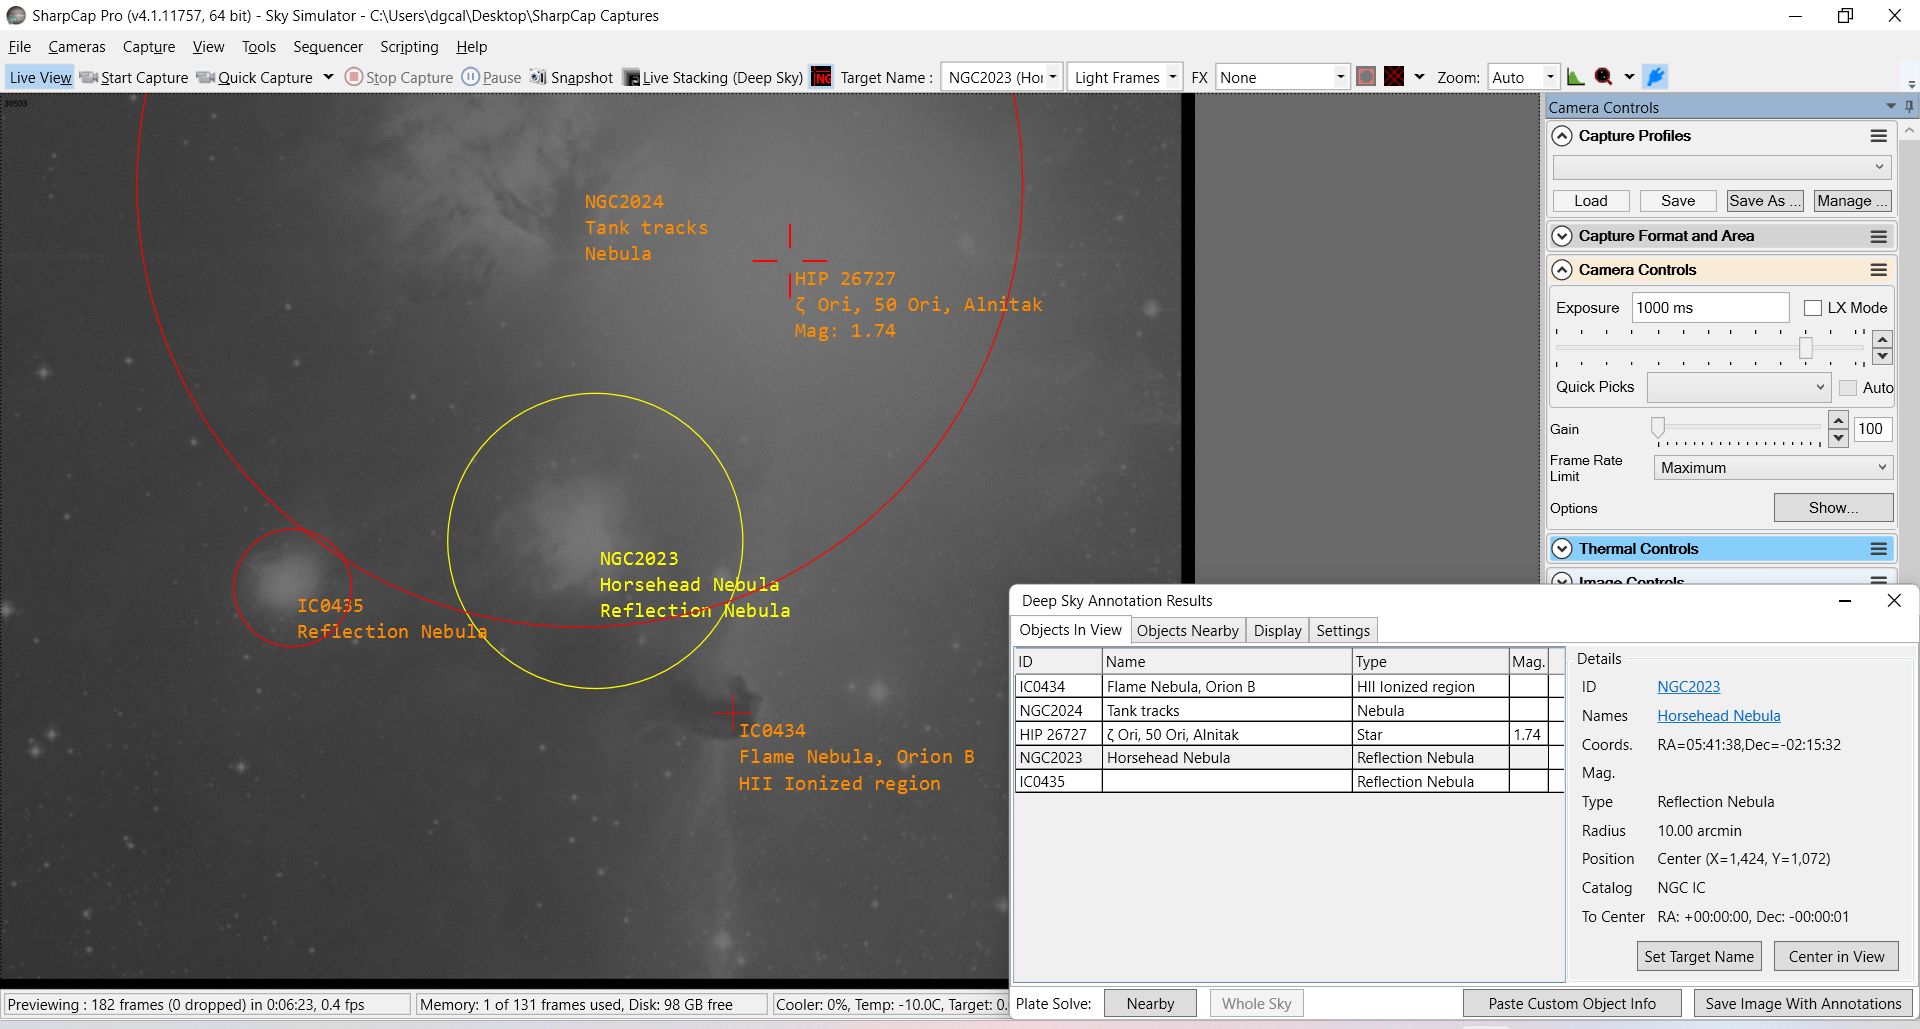Open the Camera Controls section hamburger menu

click(1879, 270)
